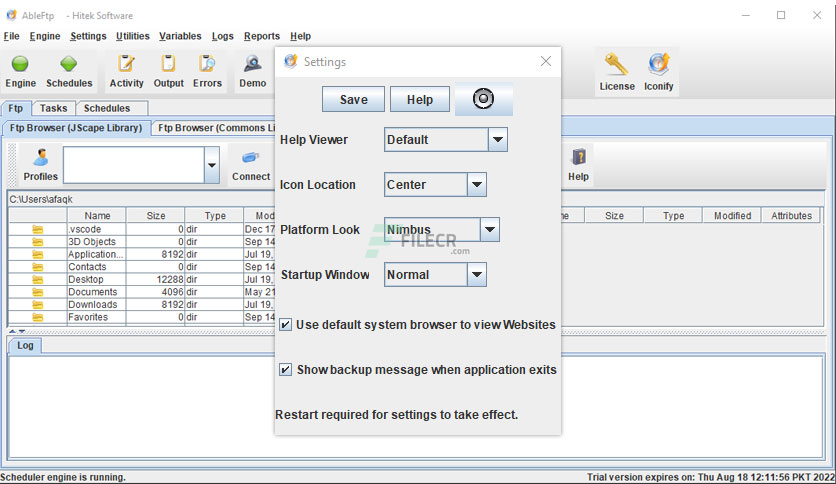This screenshot has width=836, height=484.
Task: Open the Help book icon in Ftp browser
Action: (x=578, y=158)
